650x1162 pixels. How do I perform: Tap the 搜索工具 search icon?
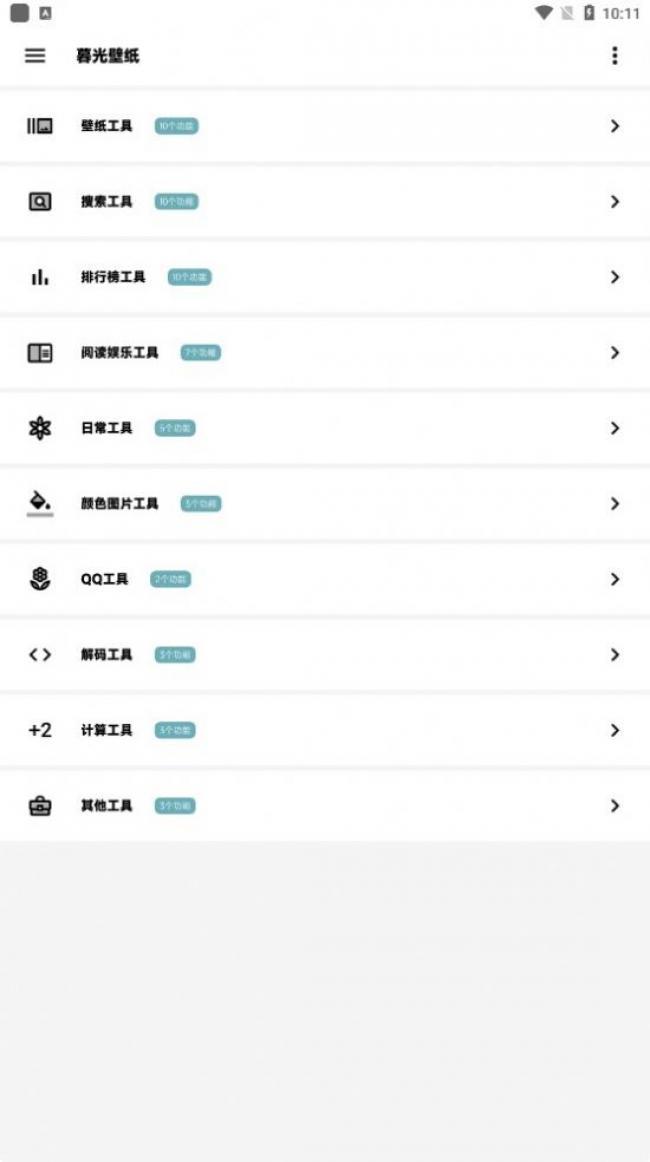pos(40,202)
